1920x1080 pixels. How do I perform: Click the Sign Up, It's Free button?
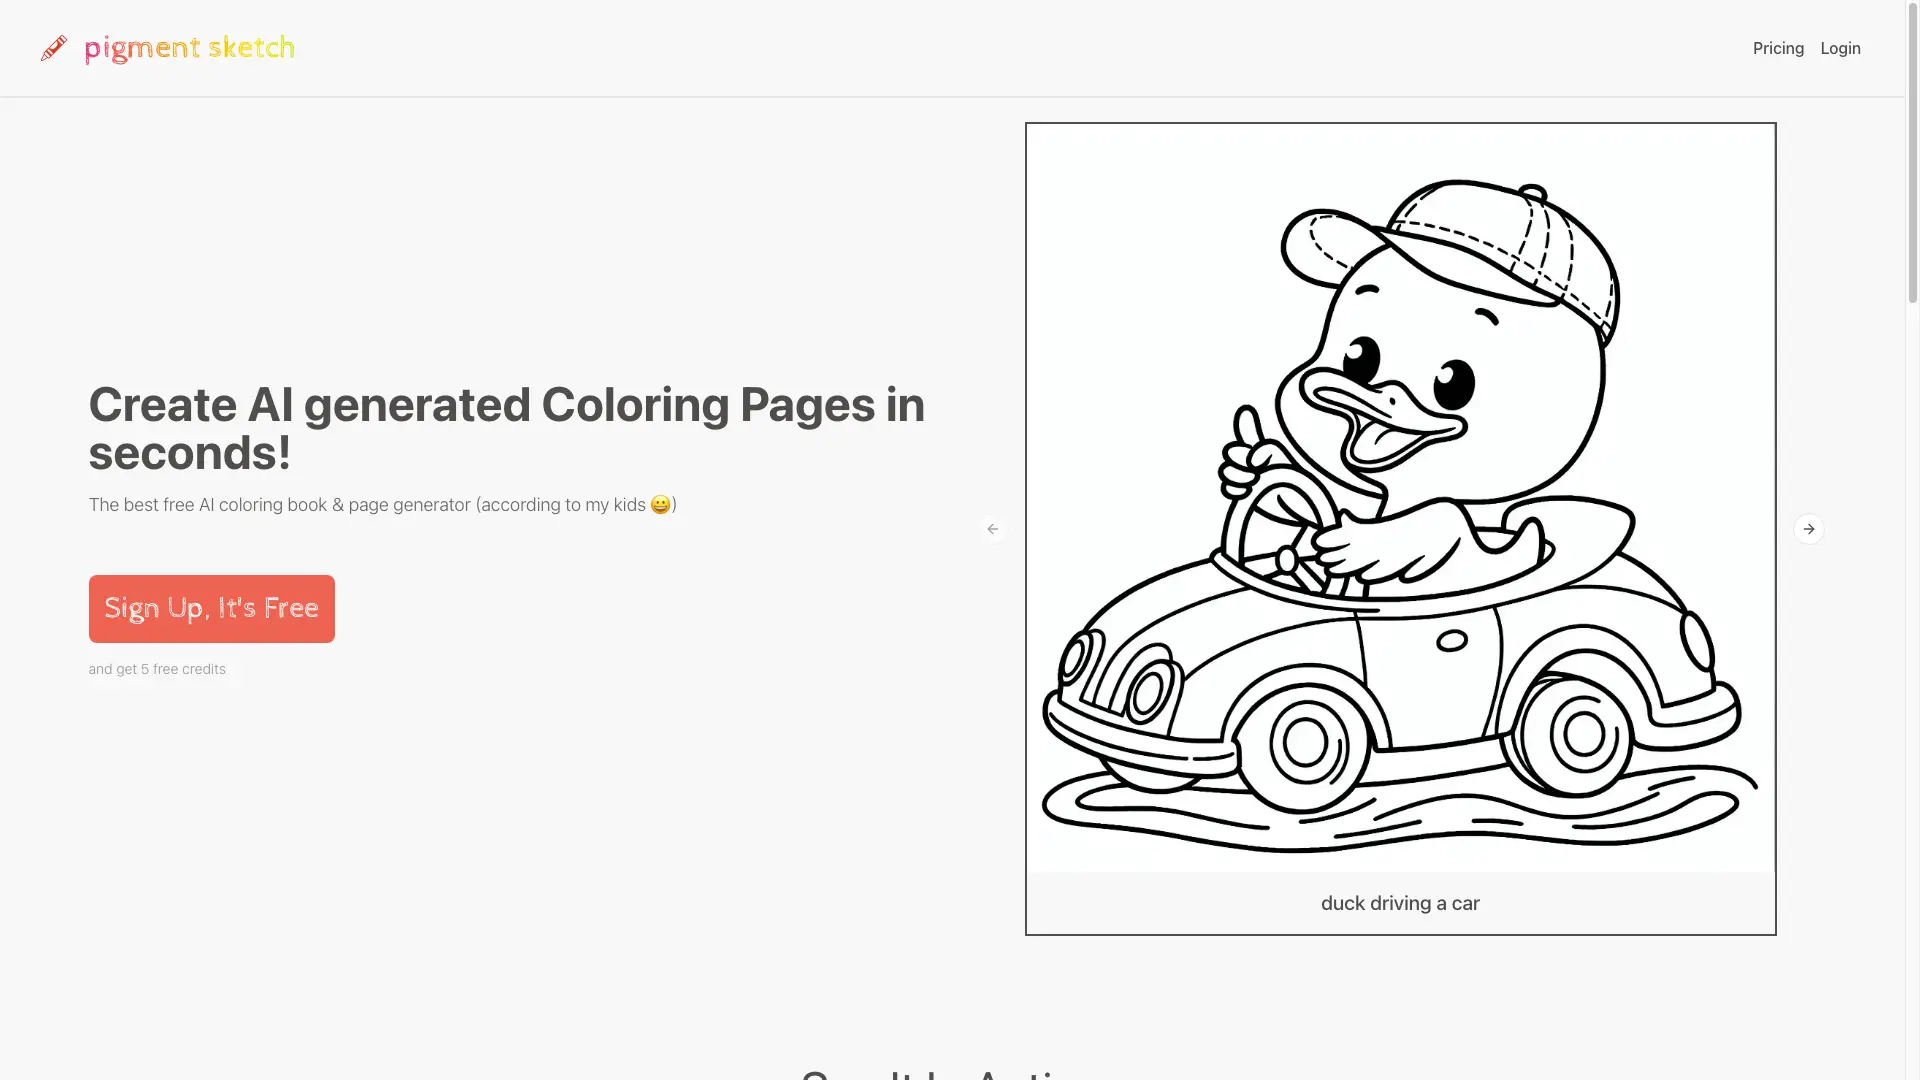point(211,609)
